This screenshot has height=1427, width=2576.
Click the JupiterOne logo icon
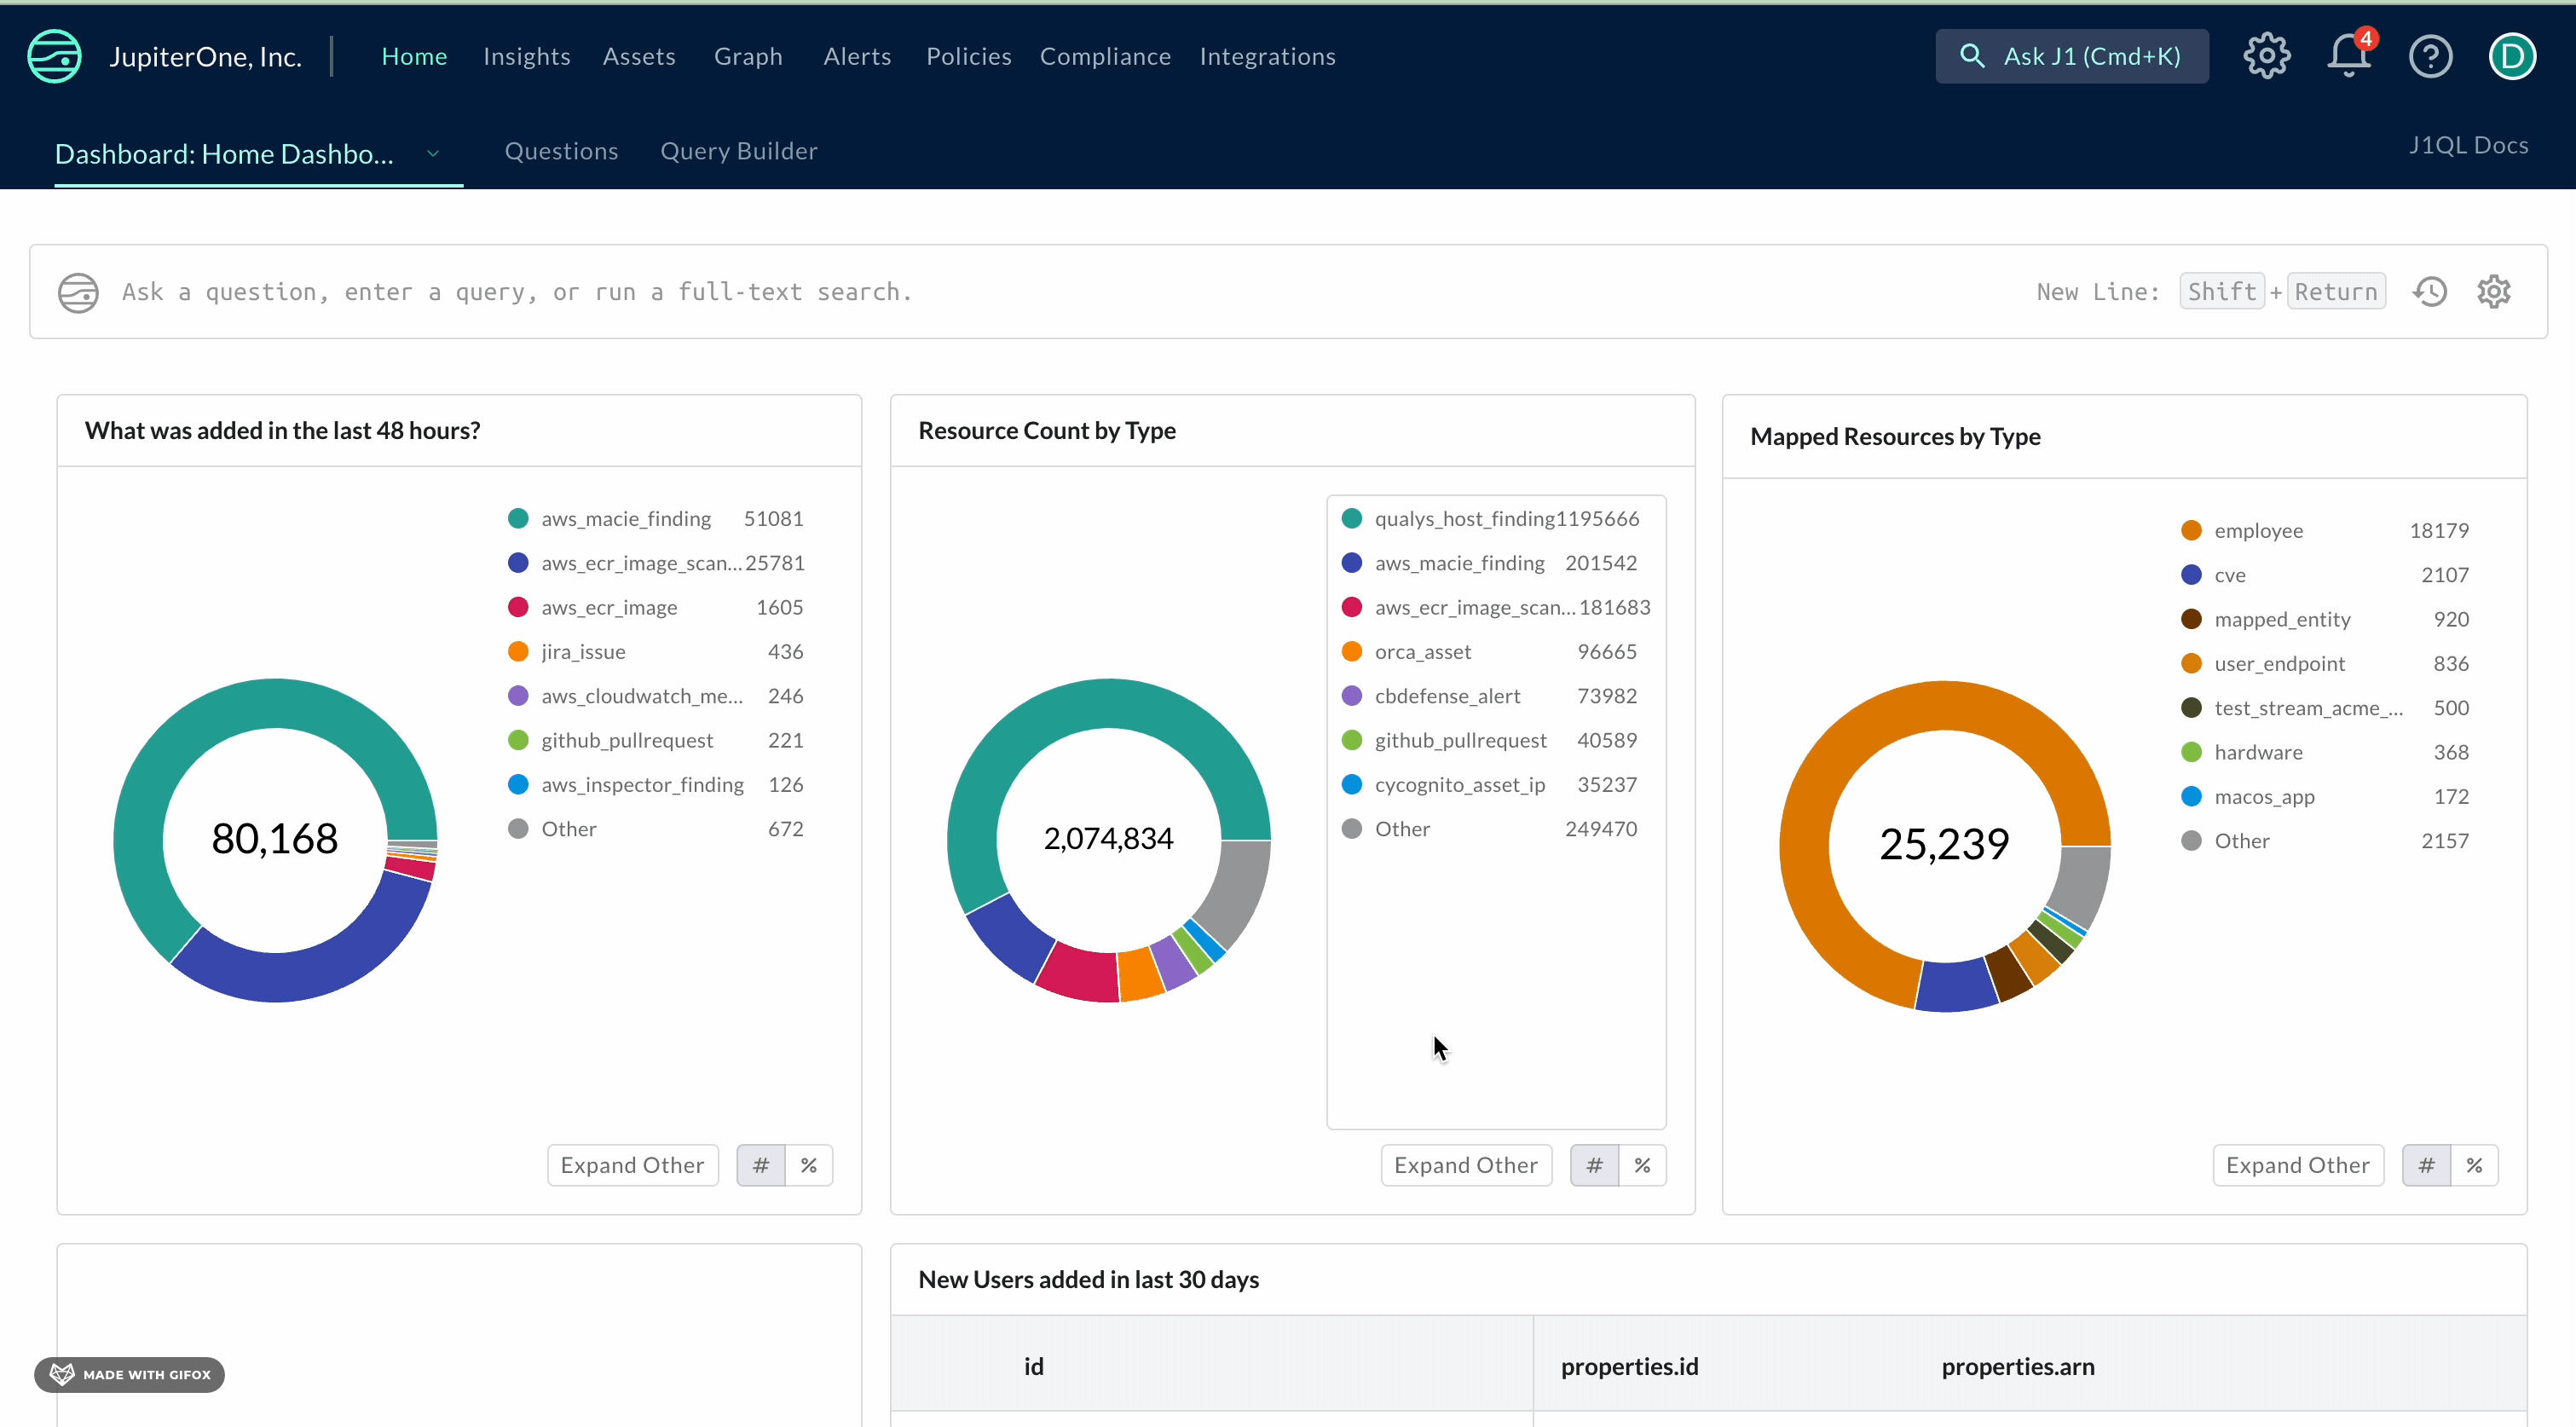tap(55, 56)
